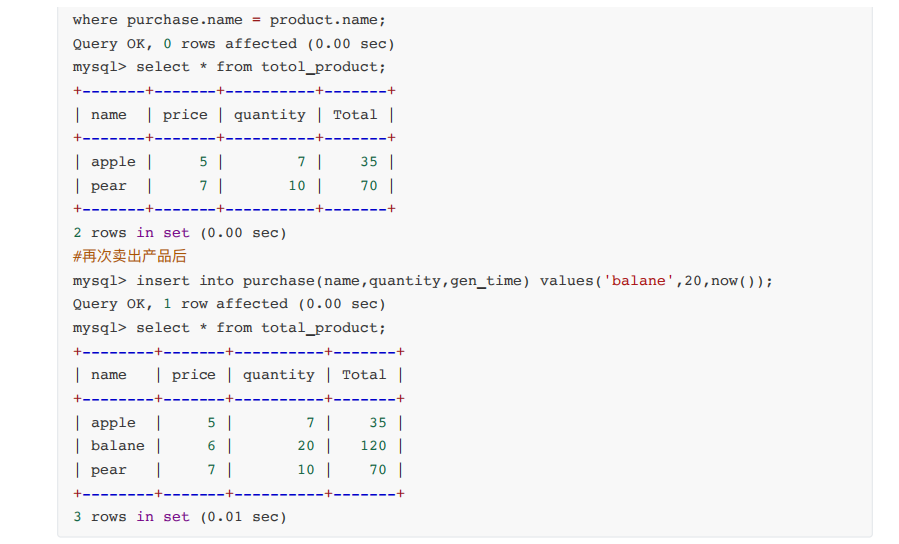The width and height of the screenshot is (899, 544).
Task: Click 'quantity' header in second result table
Action: pos(278,375)
